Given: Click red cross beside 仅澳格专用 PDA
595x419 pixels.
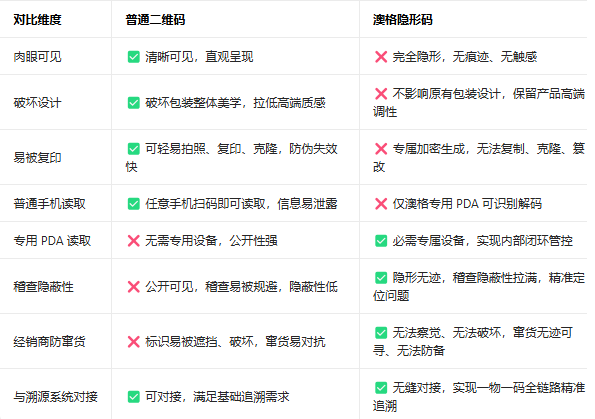Looking at the screenshot, I should pyautogui.click(x=381, y=204).
